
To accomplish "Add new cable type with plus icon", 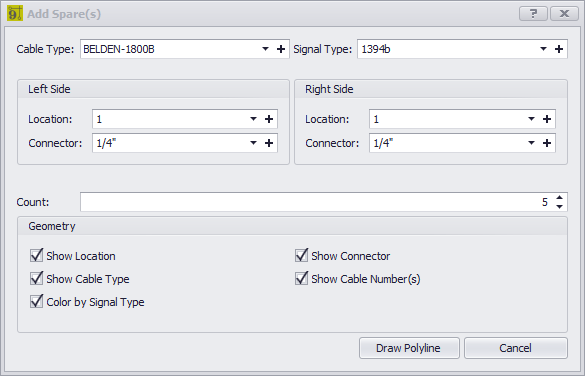I will 281,49.
